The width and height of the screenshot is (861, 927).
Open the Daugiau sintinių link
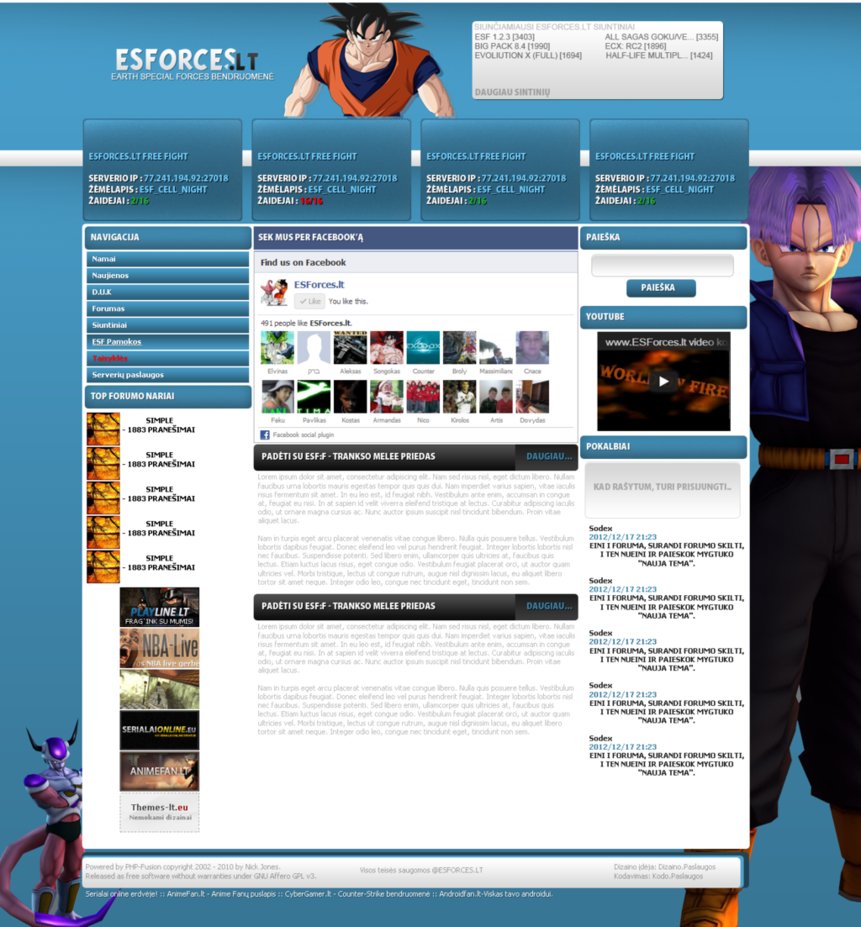(512, 92)
